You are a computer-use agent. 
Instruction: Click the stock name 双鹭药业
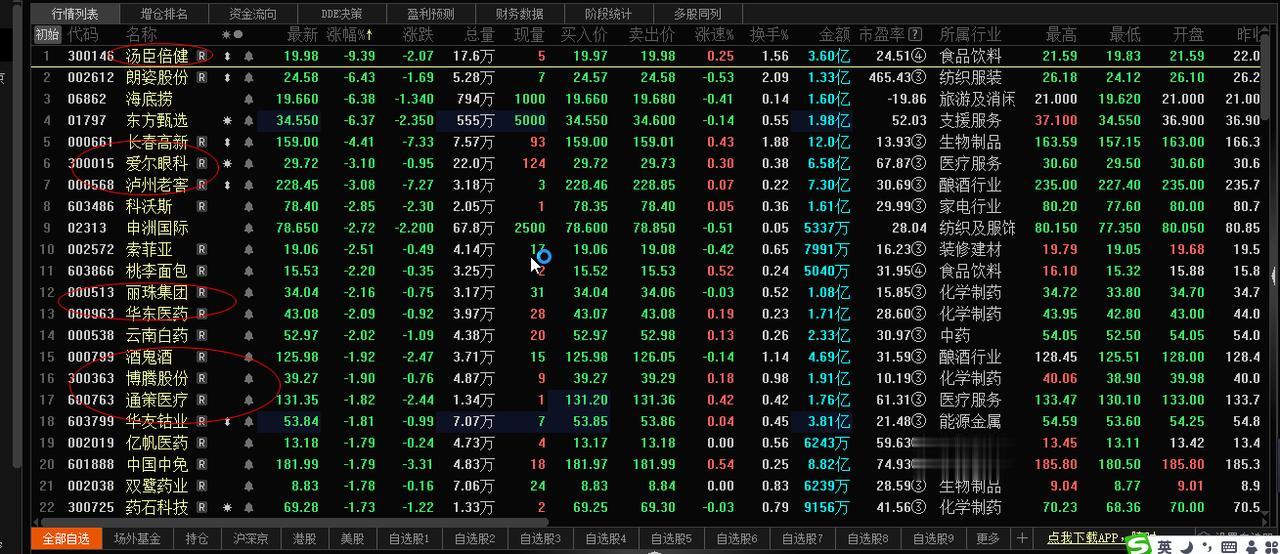(157, 486)
